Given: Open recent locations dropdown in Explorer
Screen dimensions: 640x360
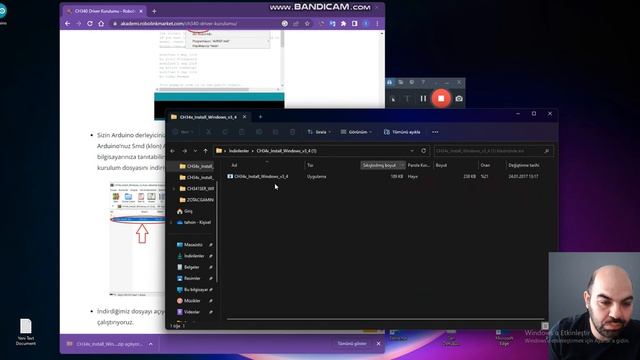Looking at the screenshot, I should click(x=195, y=151).
